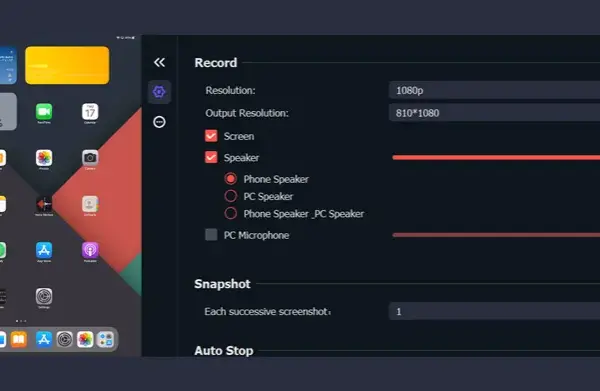Screen dimensions: 600x391
Task: Open Output Resolution dropdown showing 810*1080
Action: tap(494, 113)
